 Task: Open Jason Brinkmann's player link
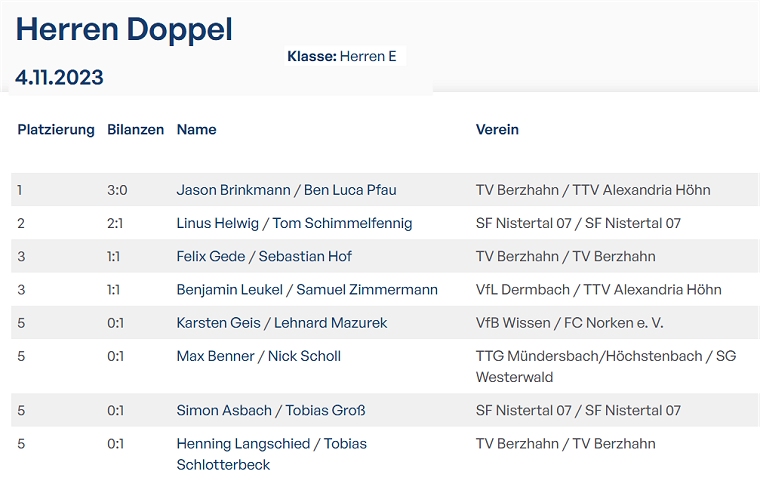(233, 190)
